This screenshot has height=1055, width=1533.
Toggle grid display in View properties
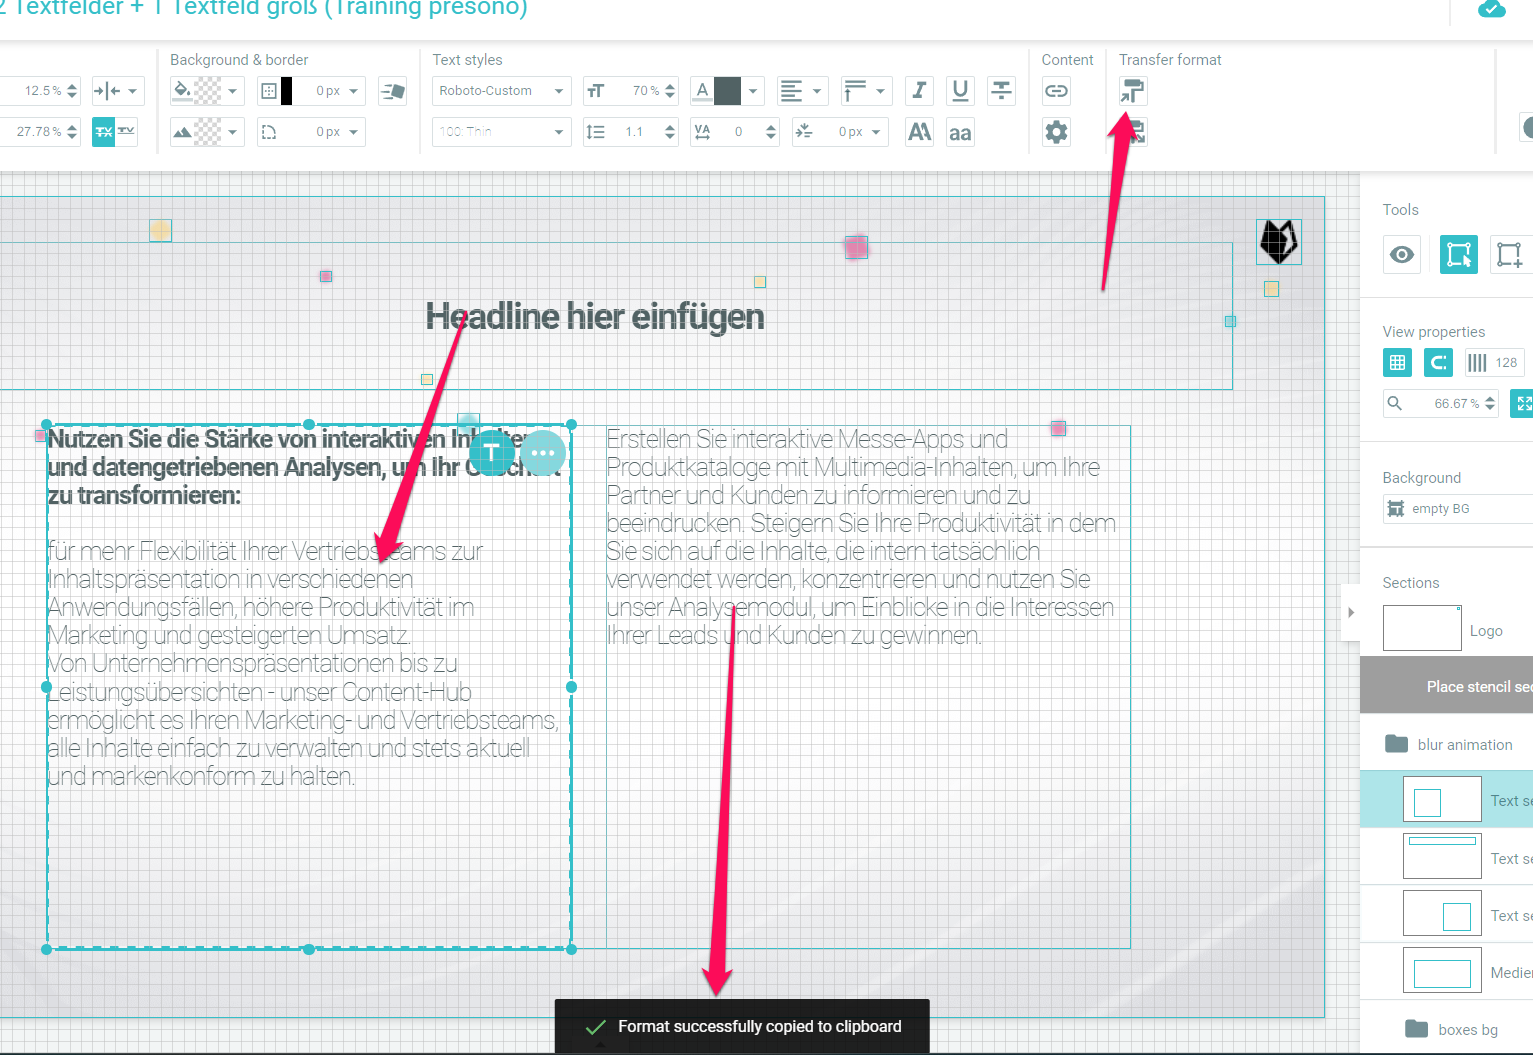[x=1397, y=363]
